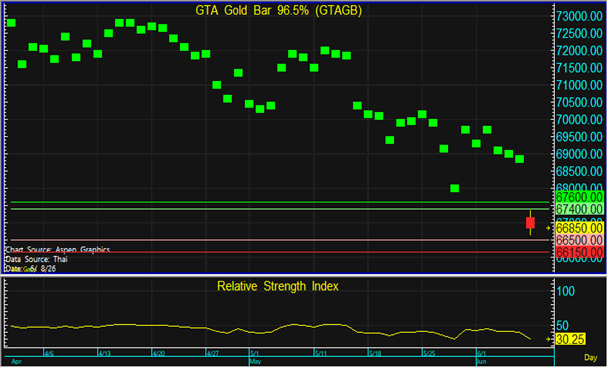Click the 4/13 date marker
Screen dimensions: 608x368
[x=105, y=354]
